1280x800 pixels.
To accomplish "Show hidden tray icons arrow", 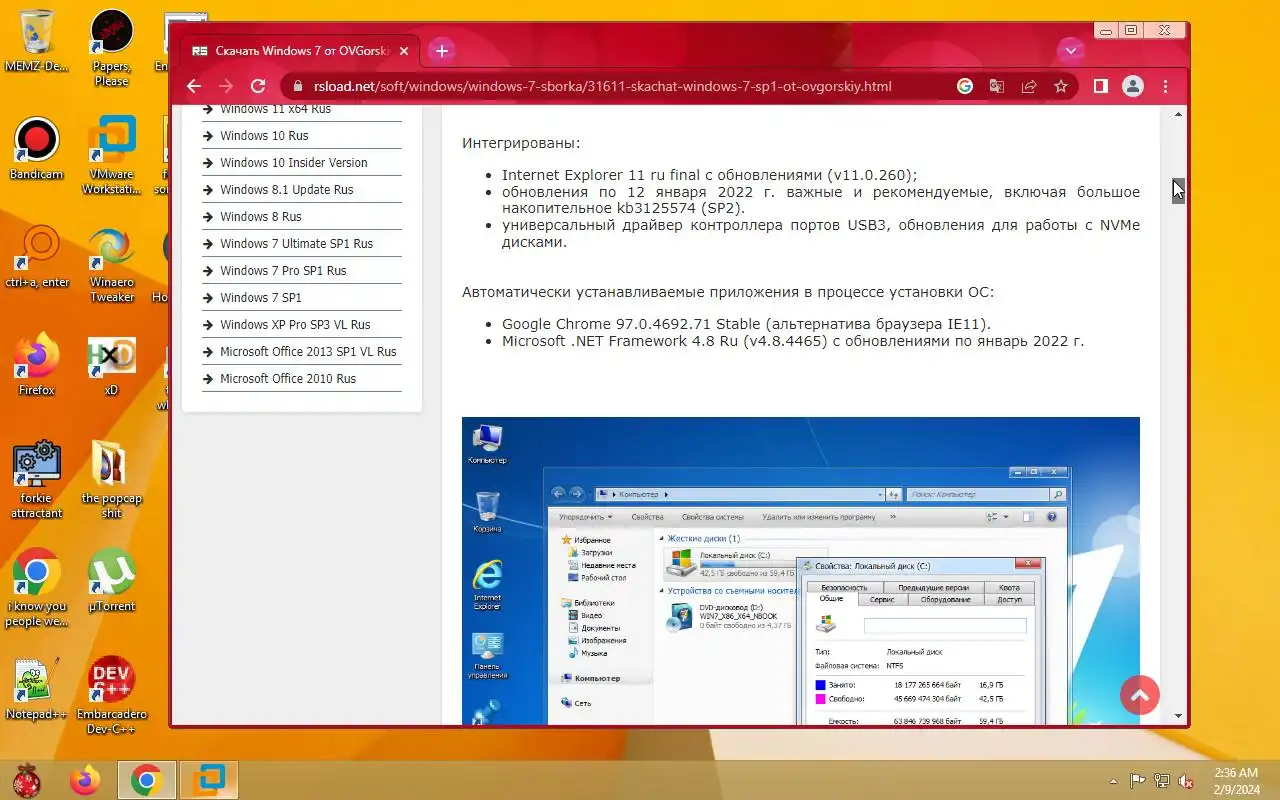I will pos(1114,781).
